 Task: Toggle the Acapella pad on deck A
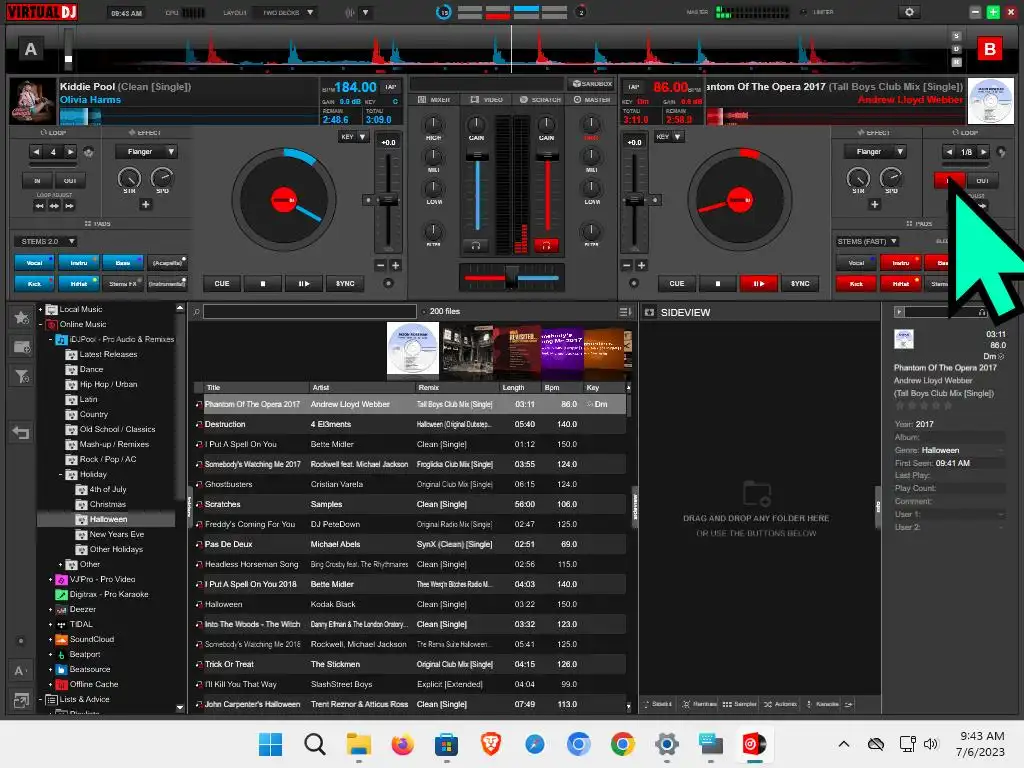[x=167, y=263]
